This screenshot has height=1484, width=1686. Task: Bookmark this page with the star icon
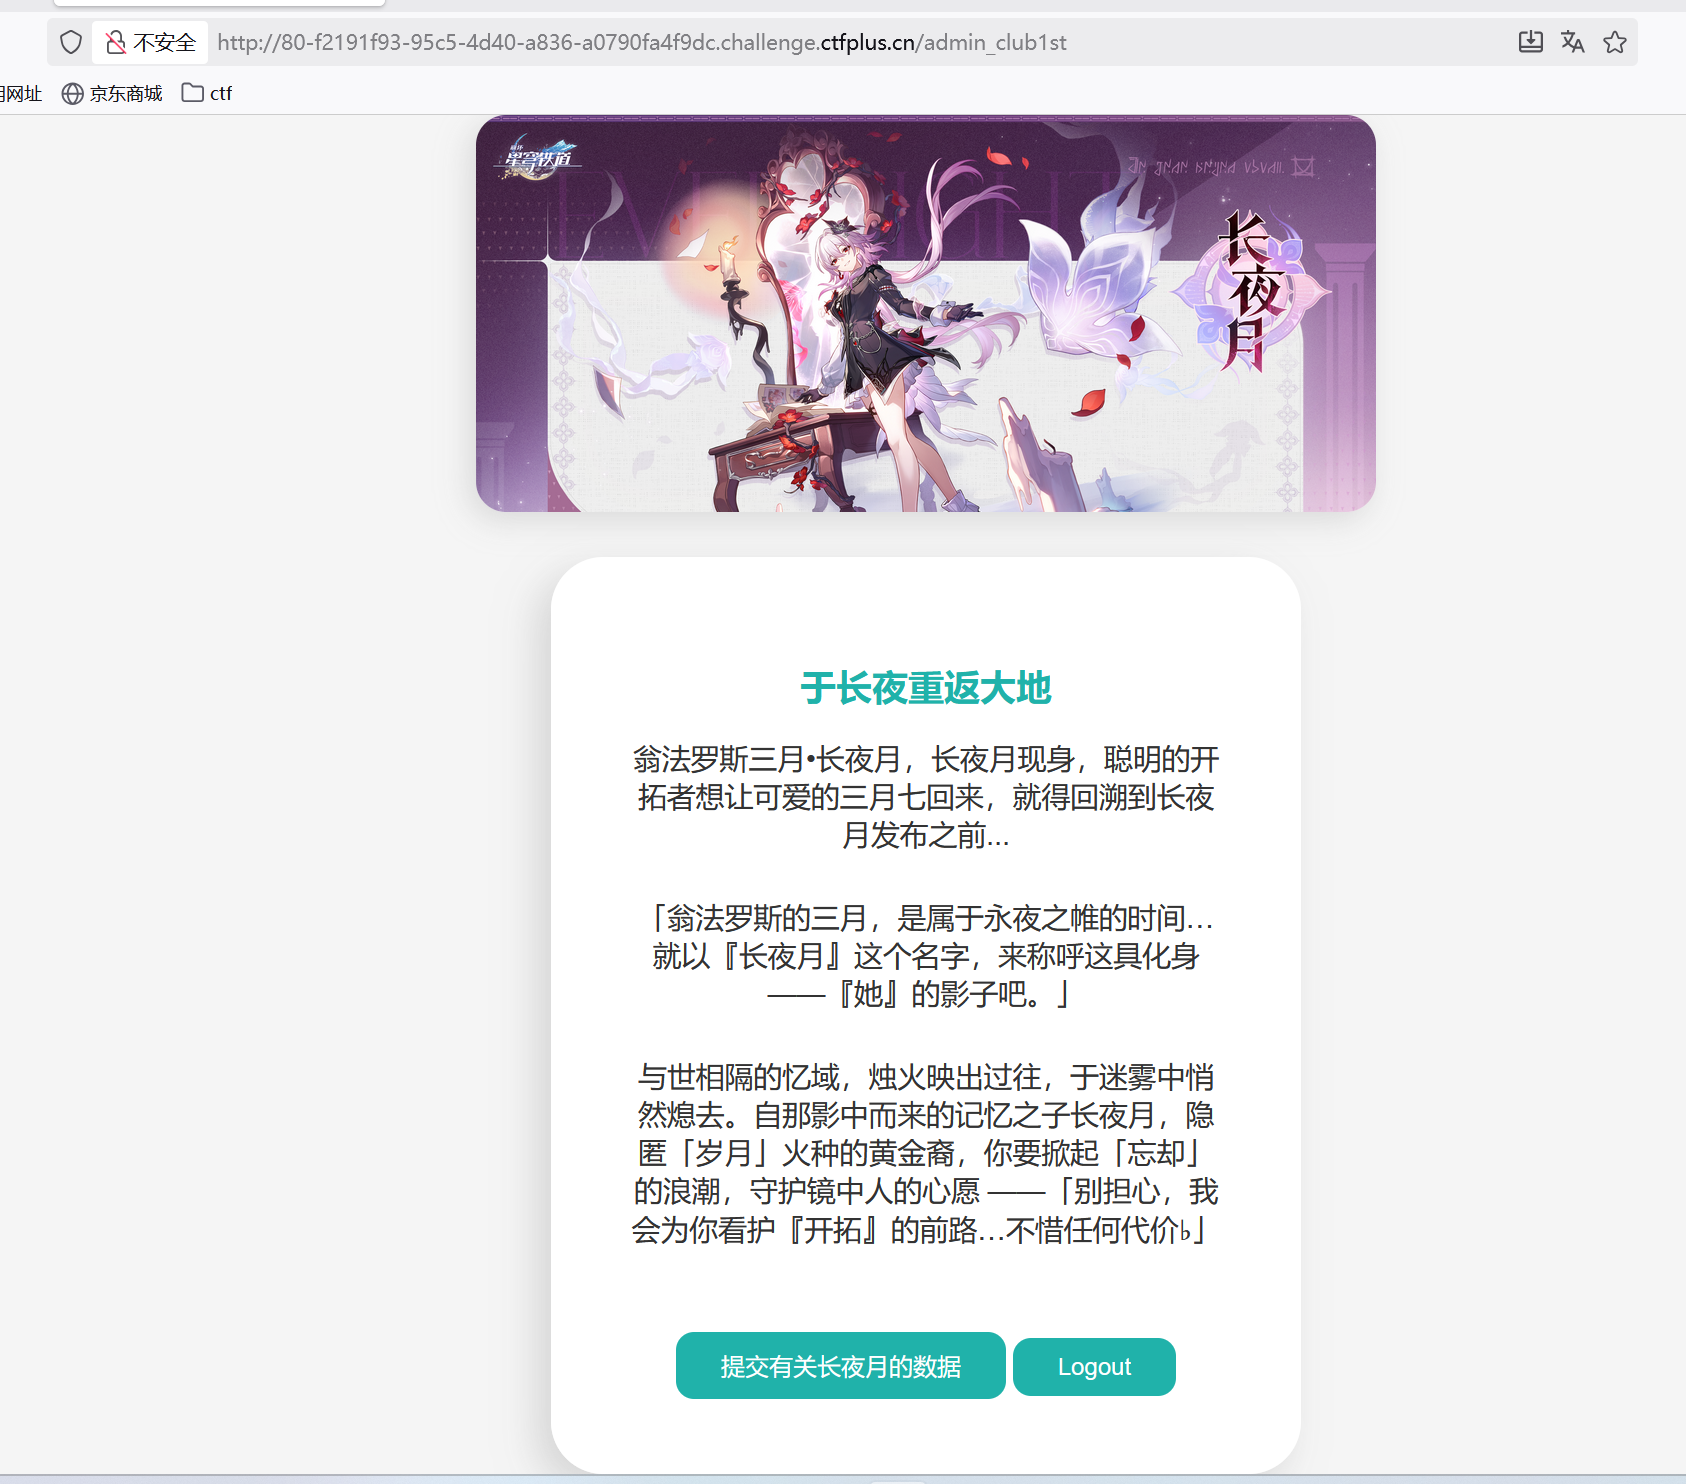pyautogui.click(x=1614, y=42)
